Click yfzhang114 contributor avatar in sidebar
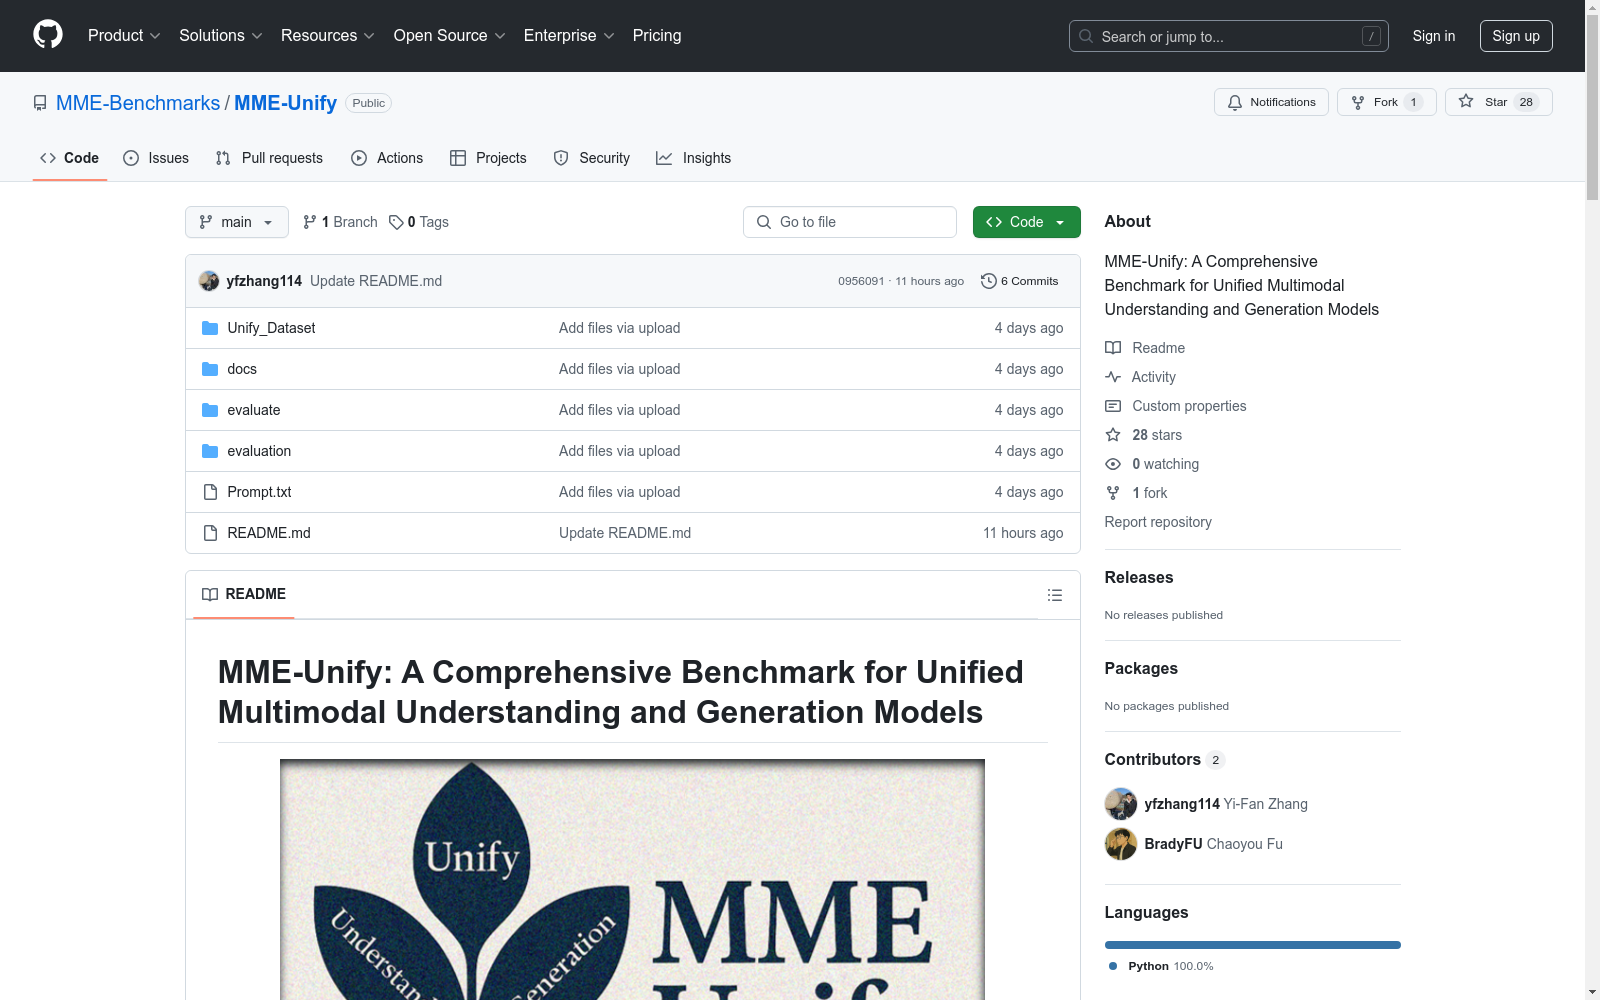Image resolution: width=1600 pixels, height=1000 pixels. (x=1121, y=804)
